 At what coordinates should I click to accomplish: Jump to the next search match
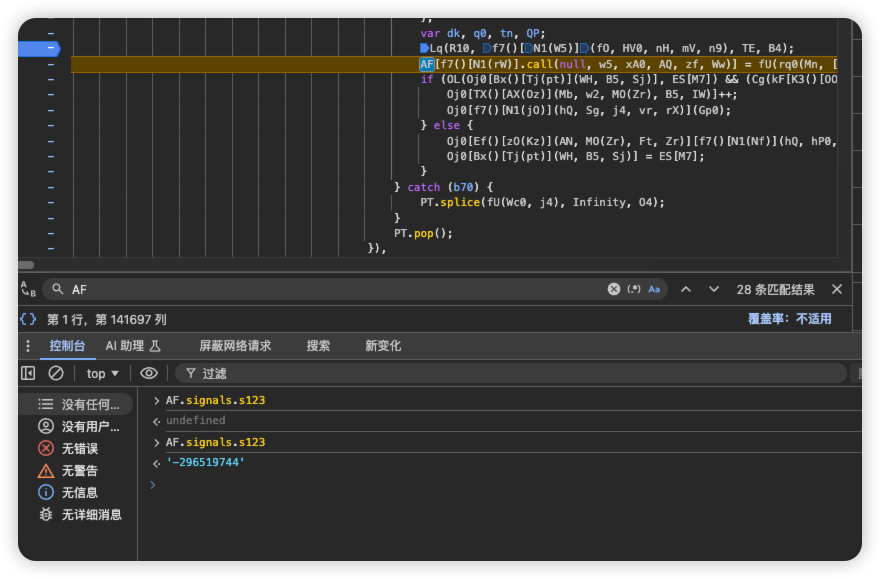714,289
